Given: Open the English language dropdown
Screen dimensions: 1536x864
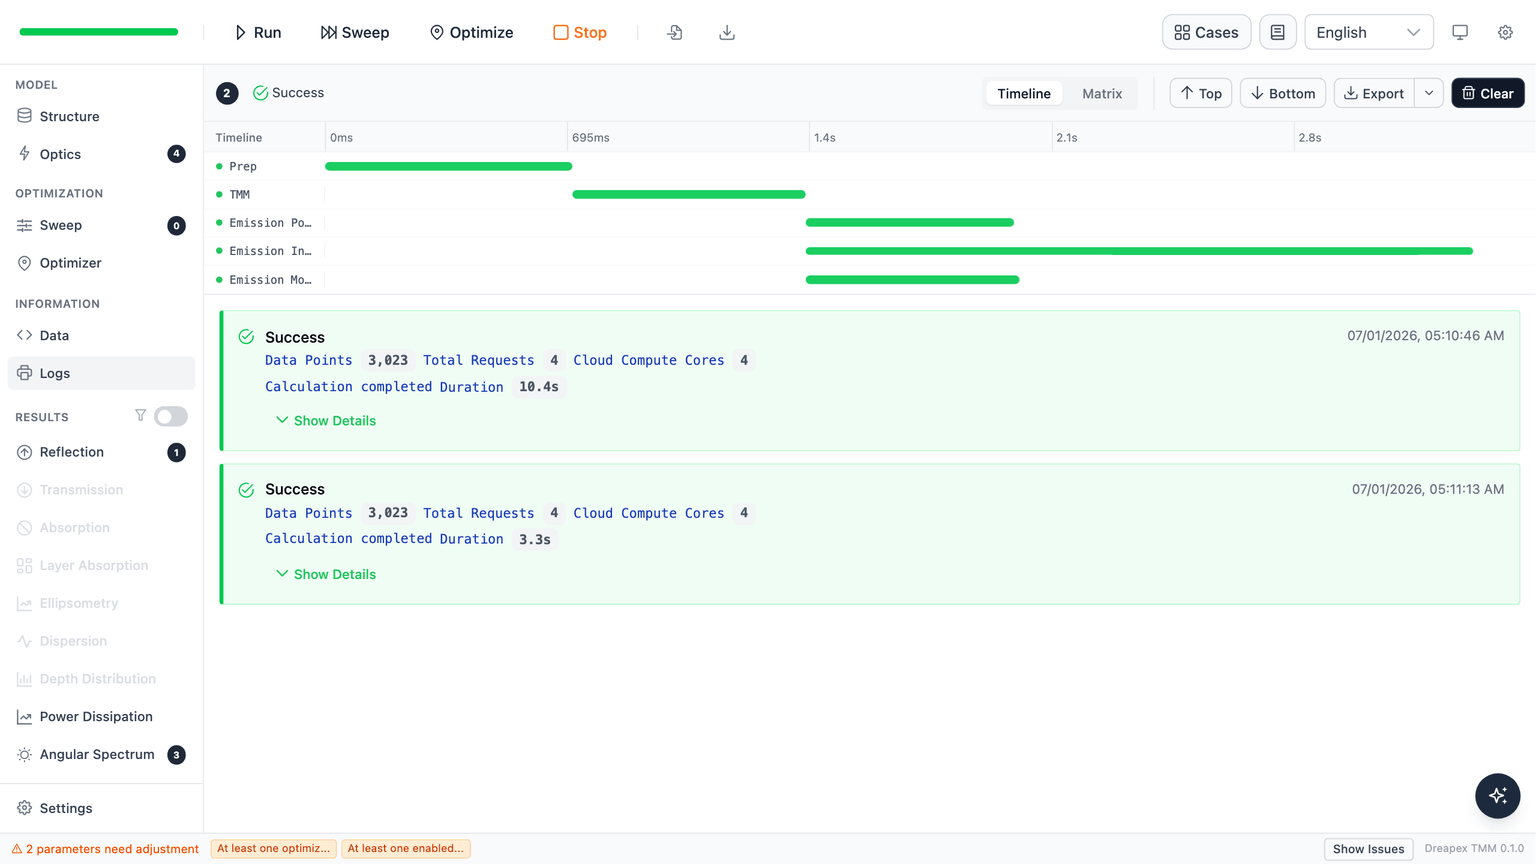Looking at the screenshot, I should [1369, 32].
